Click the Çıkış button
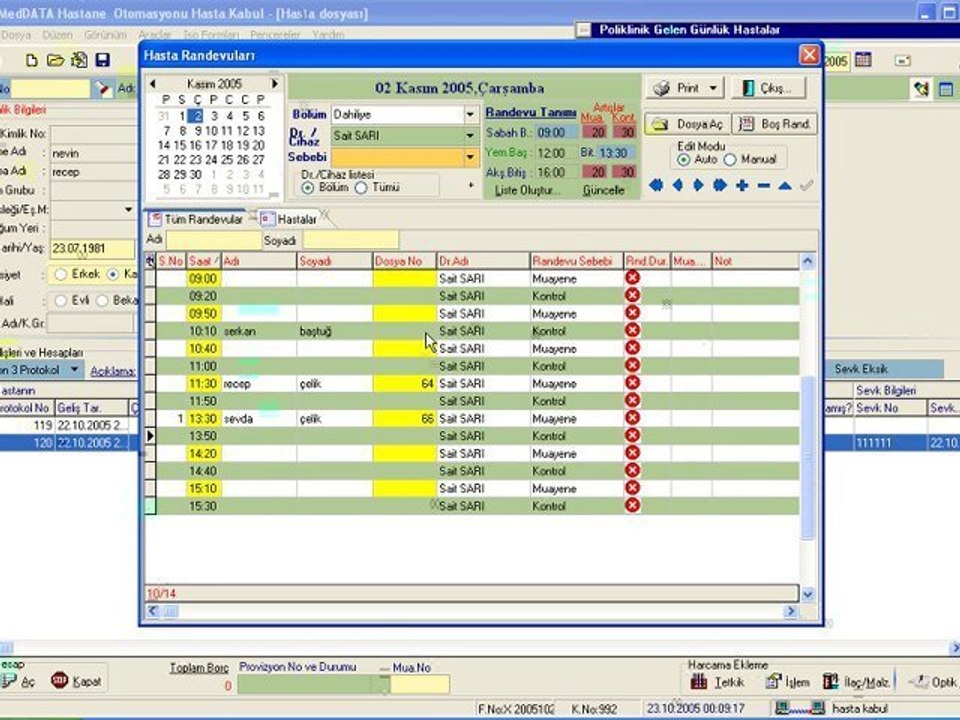960x720 pixels. click(x=768, y=88)
